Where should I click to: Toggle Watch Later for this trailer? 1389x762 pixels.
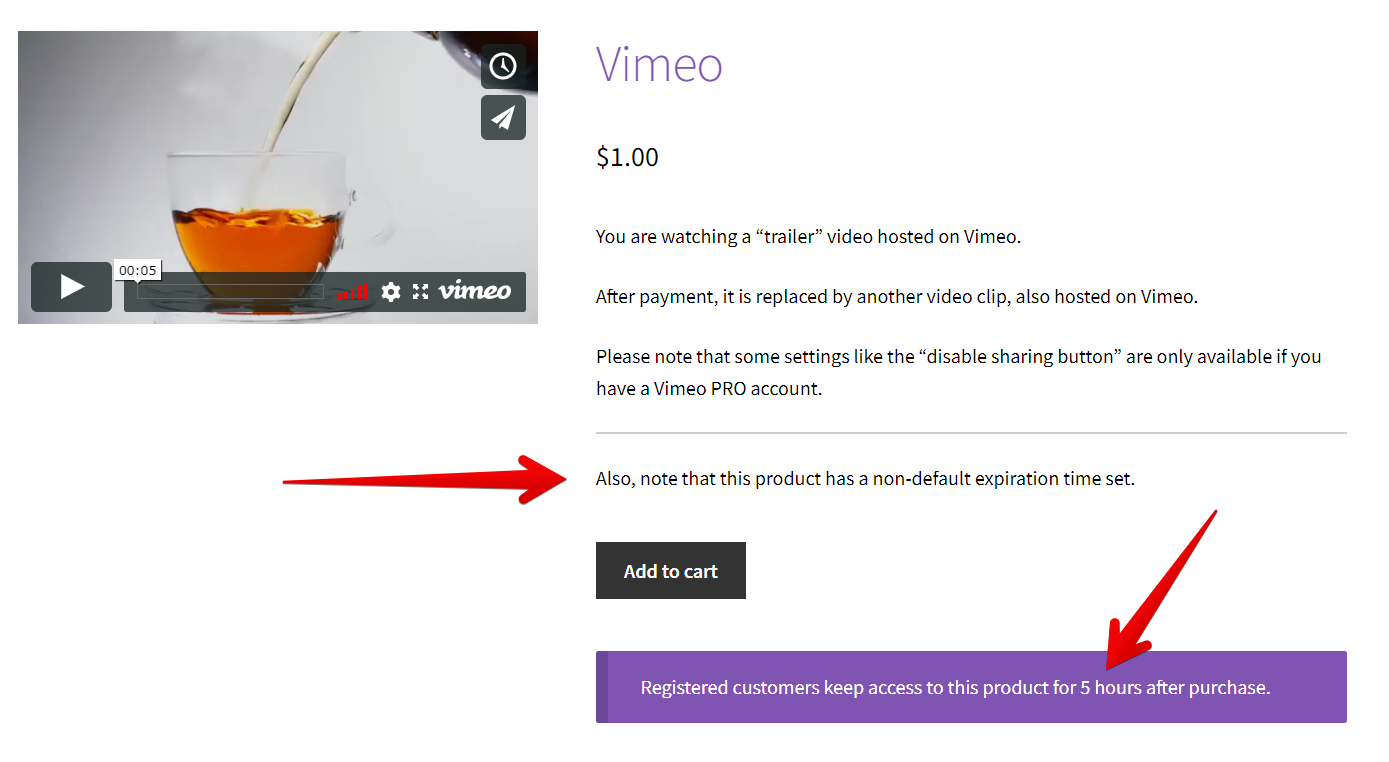[x=503, y=66]
